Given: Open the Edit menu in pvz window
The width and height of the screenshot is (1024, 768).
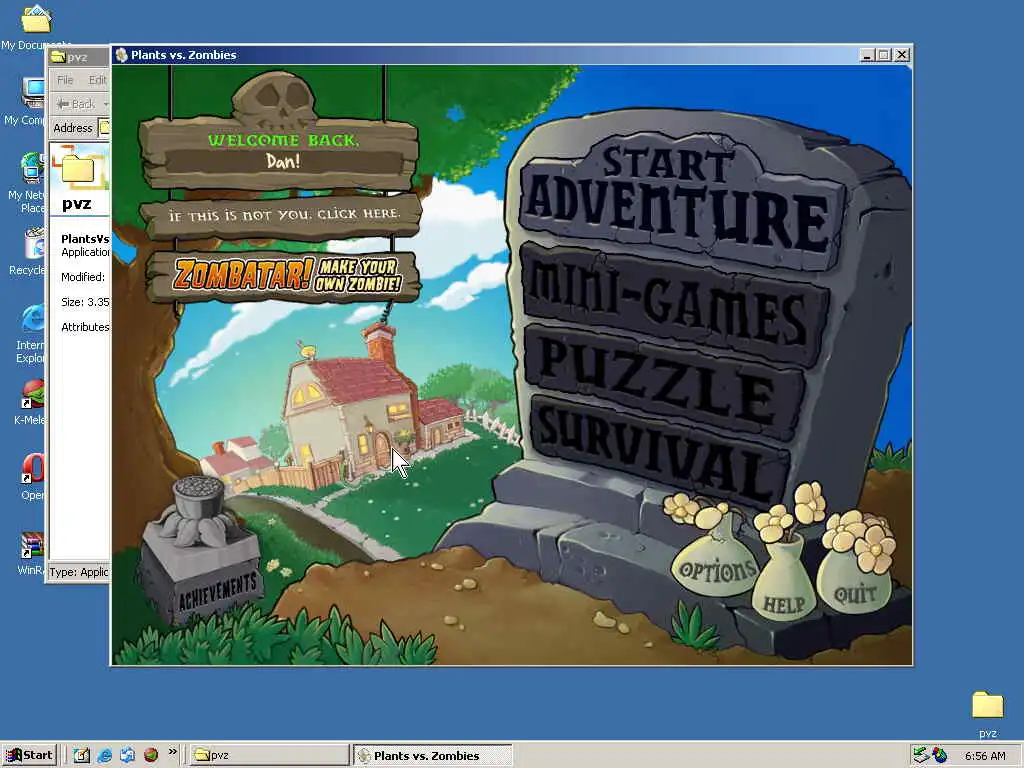Looking at the screenshot, I should tap(98, 80).
